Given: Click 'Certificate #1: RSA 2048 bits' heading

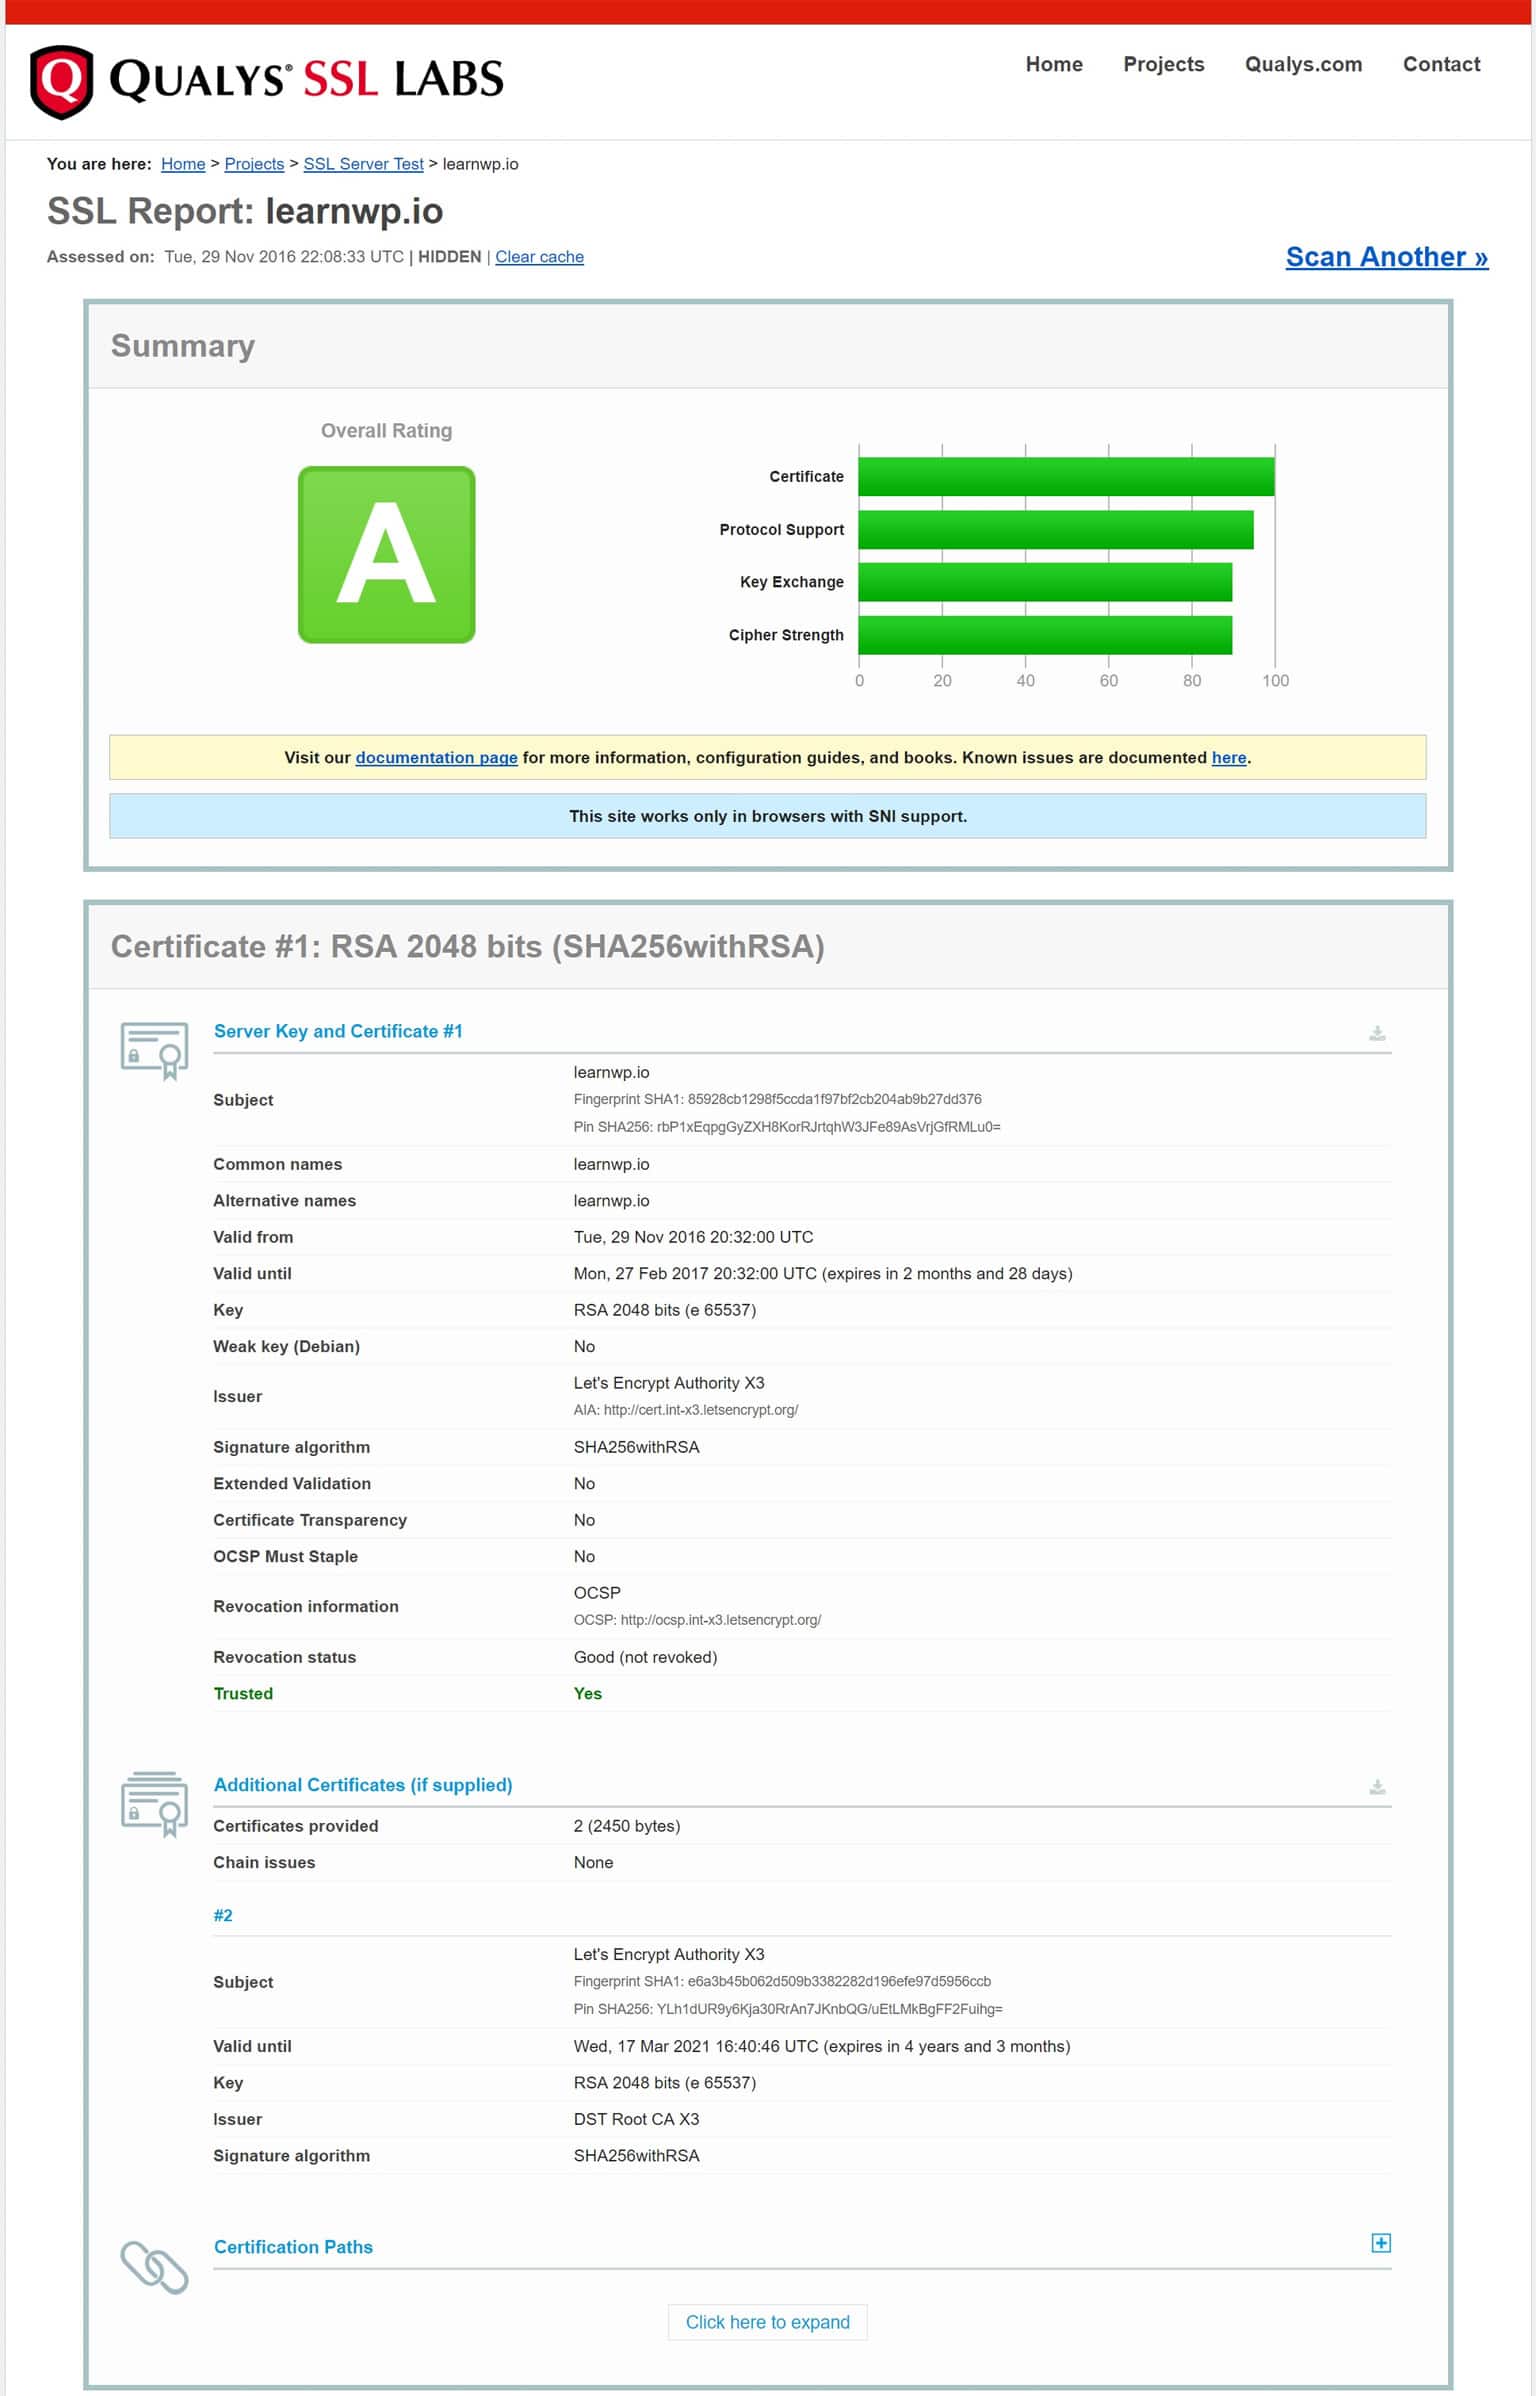Looking at the screenshot, I should pos(467,946).
